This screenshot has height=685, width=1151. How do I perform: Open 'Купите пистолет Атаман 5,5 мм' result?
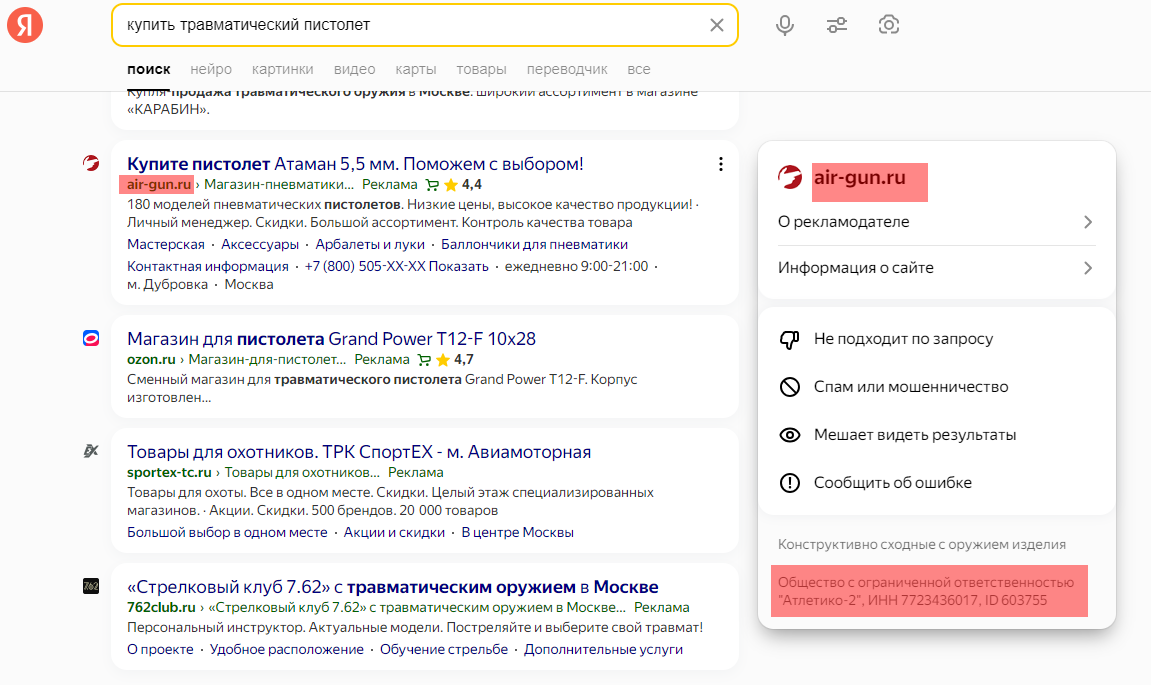(x=355, y=164)
